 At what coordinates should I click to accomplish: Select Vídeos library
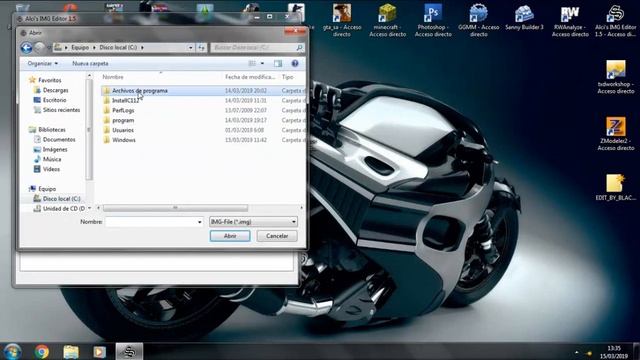coord(51,169)
